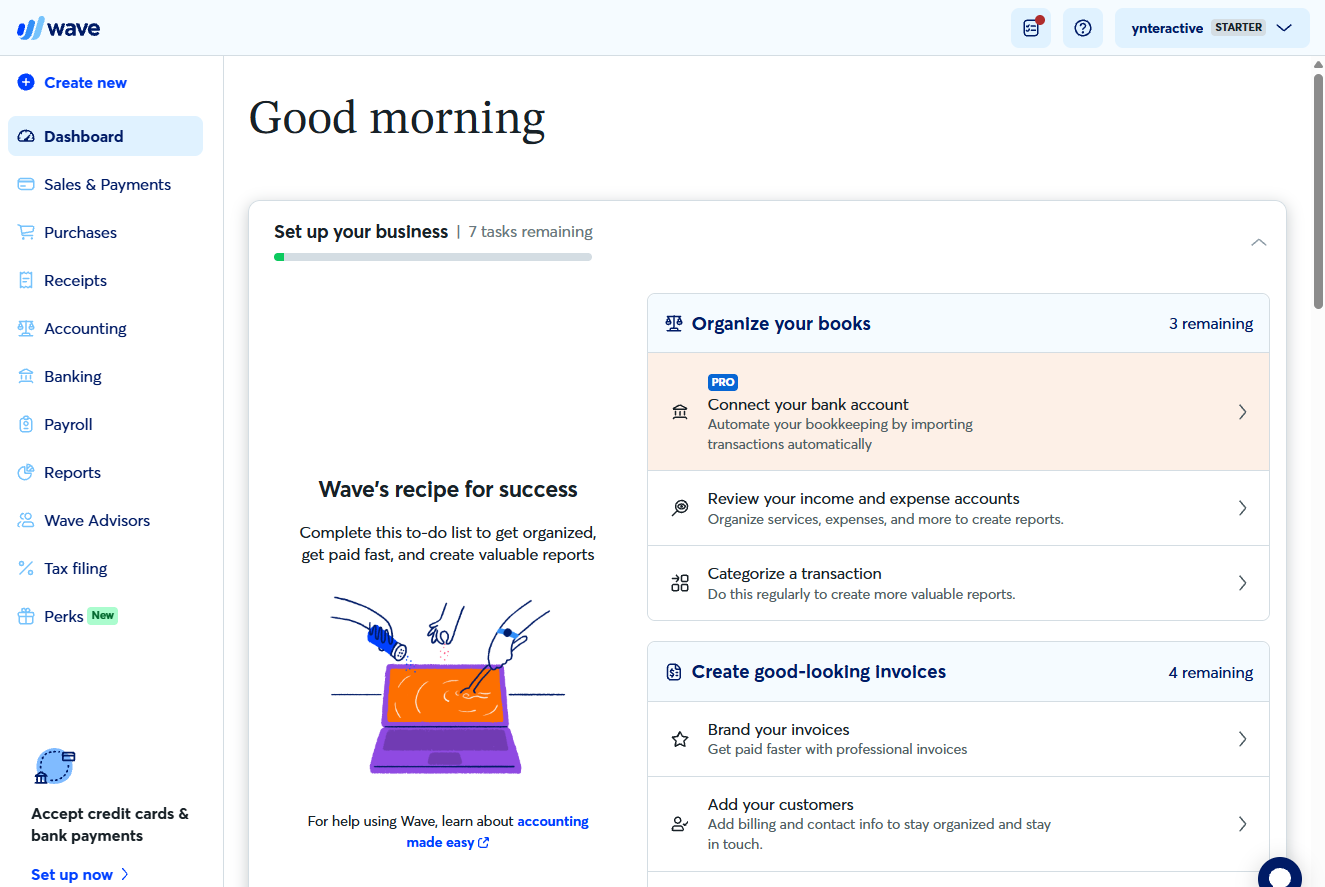The height and width of the screenshot is (887, 1325).
Task: Click the Accounting scales icon in the sidebar
Action: [x=26, y=329]
